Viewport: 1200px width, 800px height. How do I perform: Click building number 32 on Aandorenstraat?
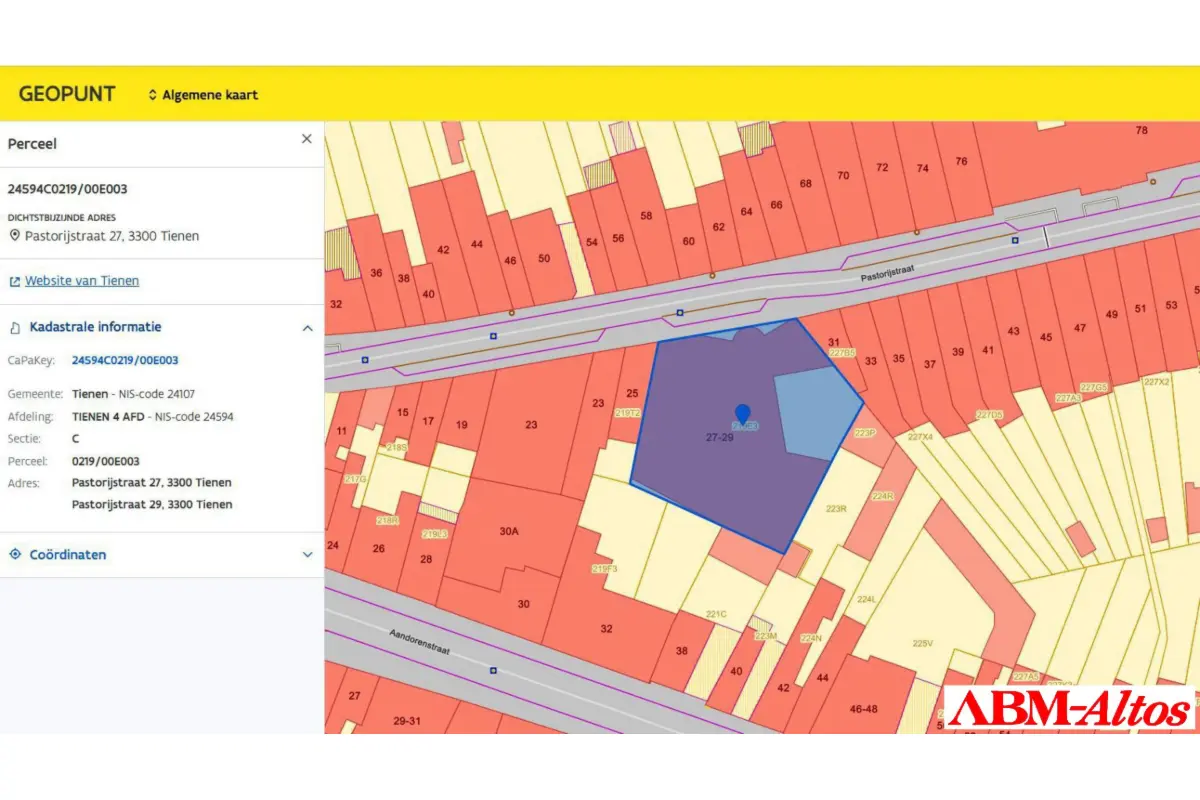pos(606,628)
